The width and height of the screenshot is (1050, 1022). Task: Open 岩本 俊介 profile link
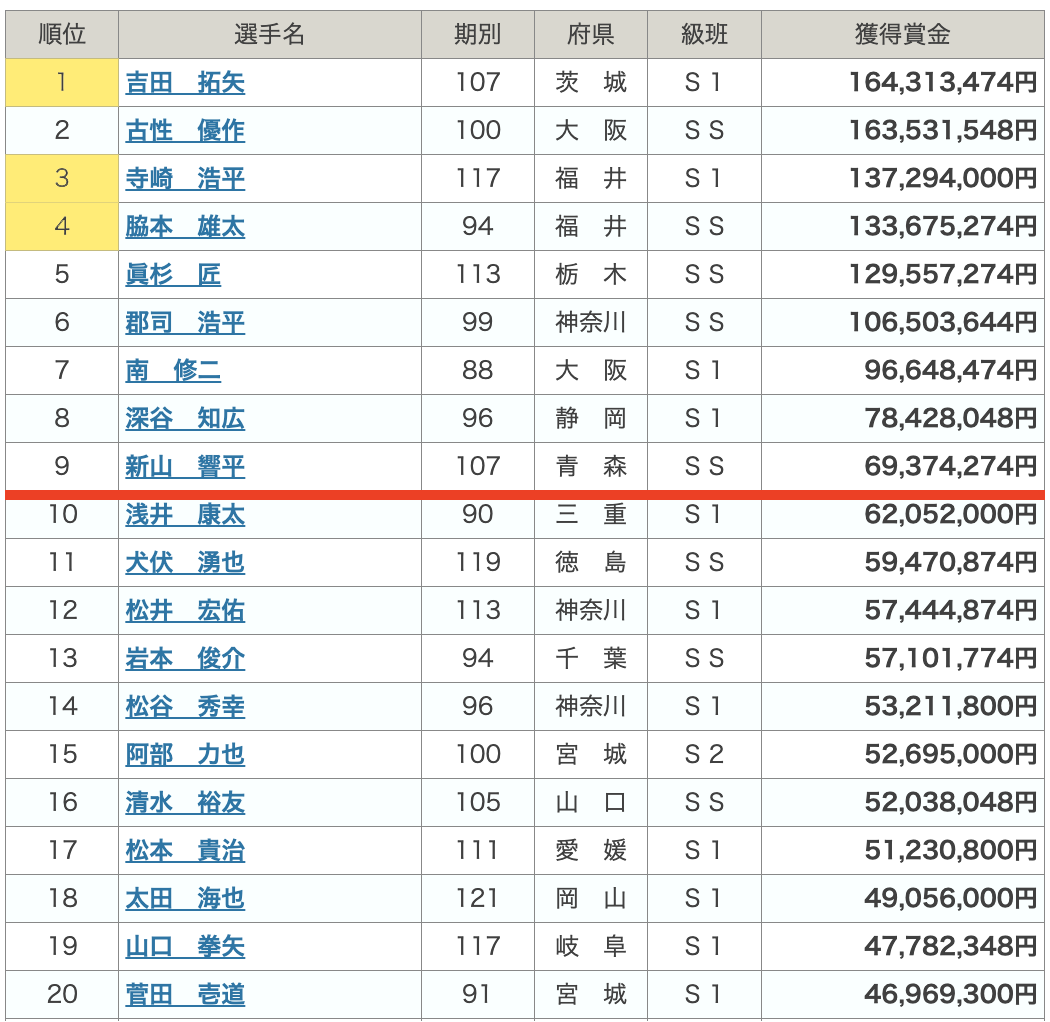(x=185, y=659)
